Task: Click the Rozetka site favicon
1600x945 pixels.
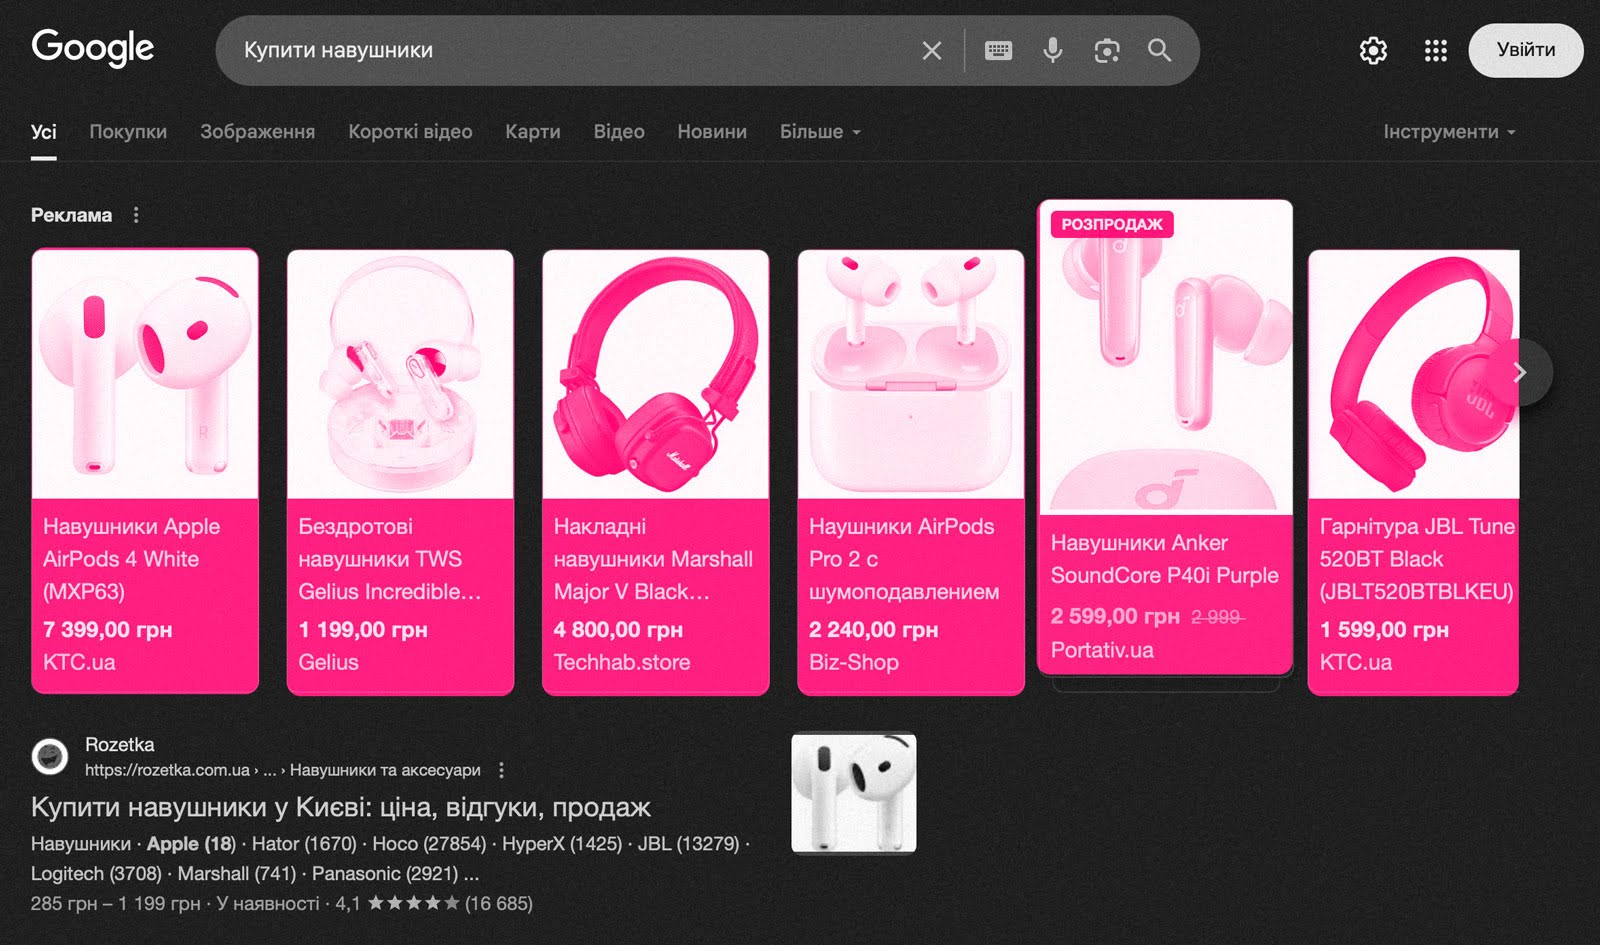Action: point(50,757)
